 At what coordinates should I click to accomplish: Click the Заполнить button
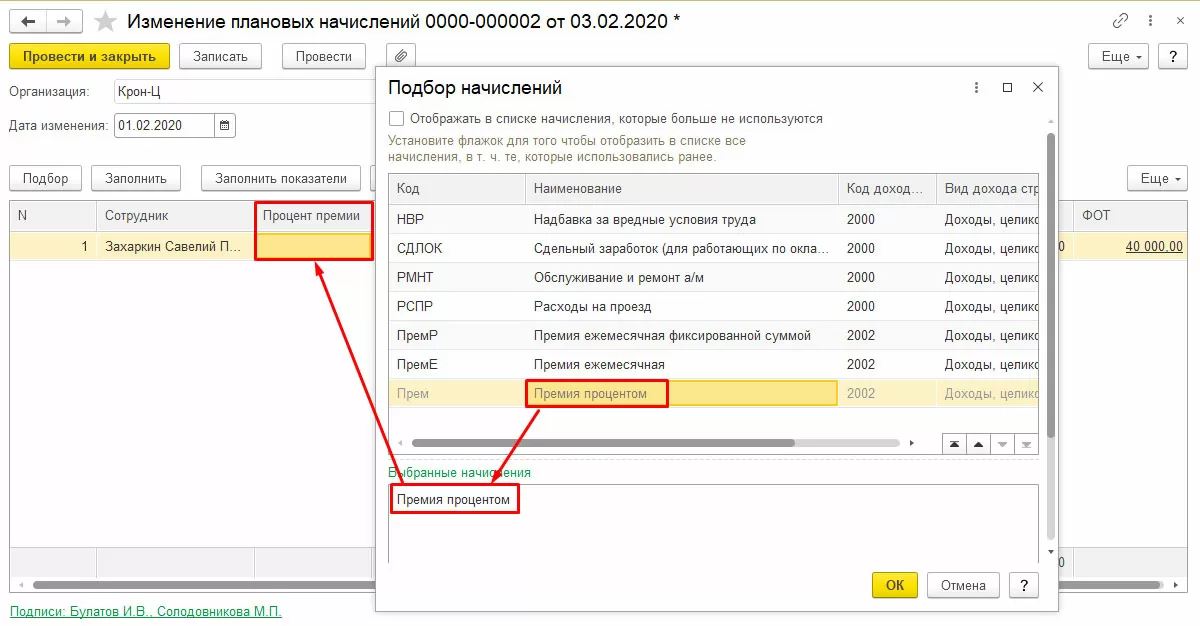[136, 178]
